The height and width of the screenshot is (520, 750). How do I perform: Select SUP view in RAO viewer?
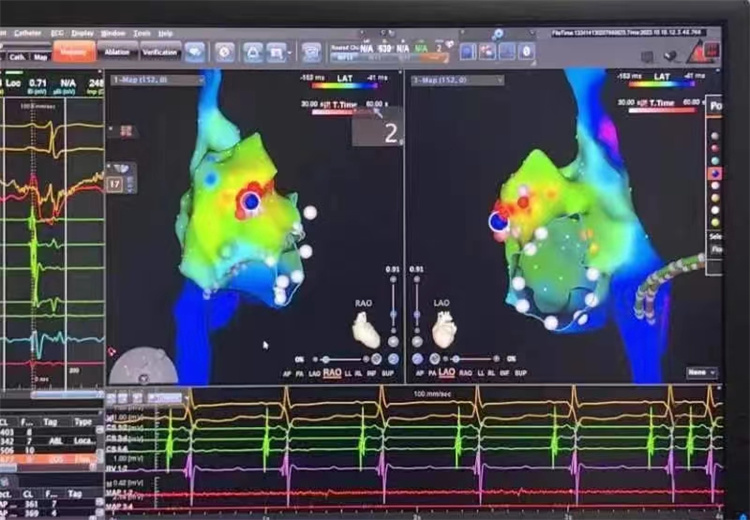point(387,373)
